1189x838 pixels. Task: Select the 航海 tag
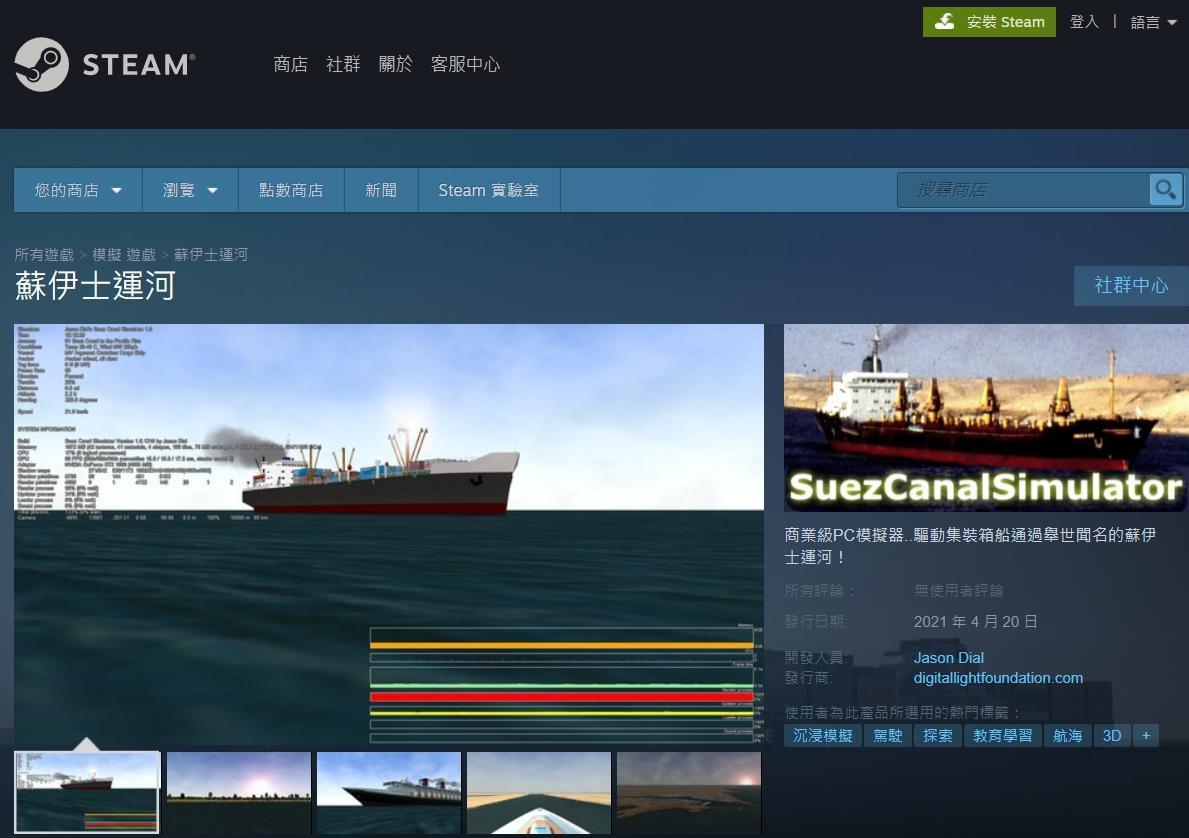[x=1068, y=736]
